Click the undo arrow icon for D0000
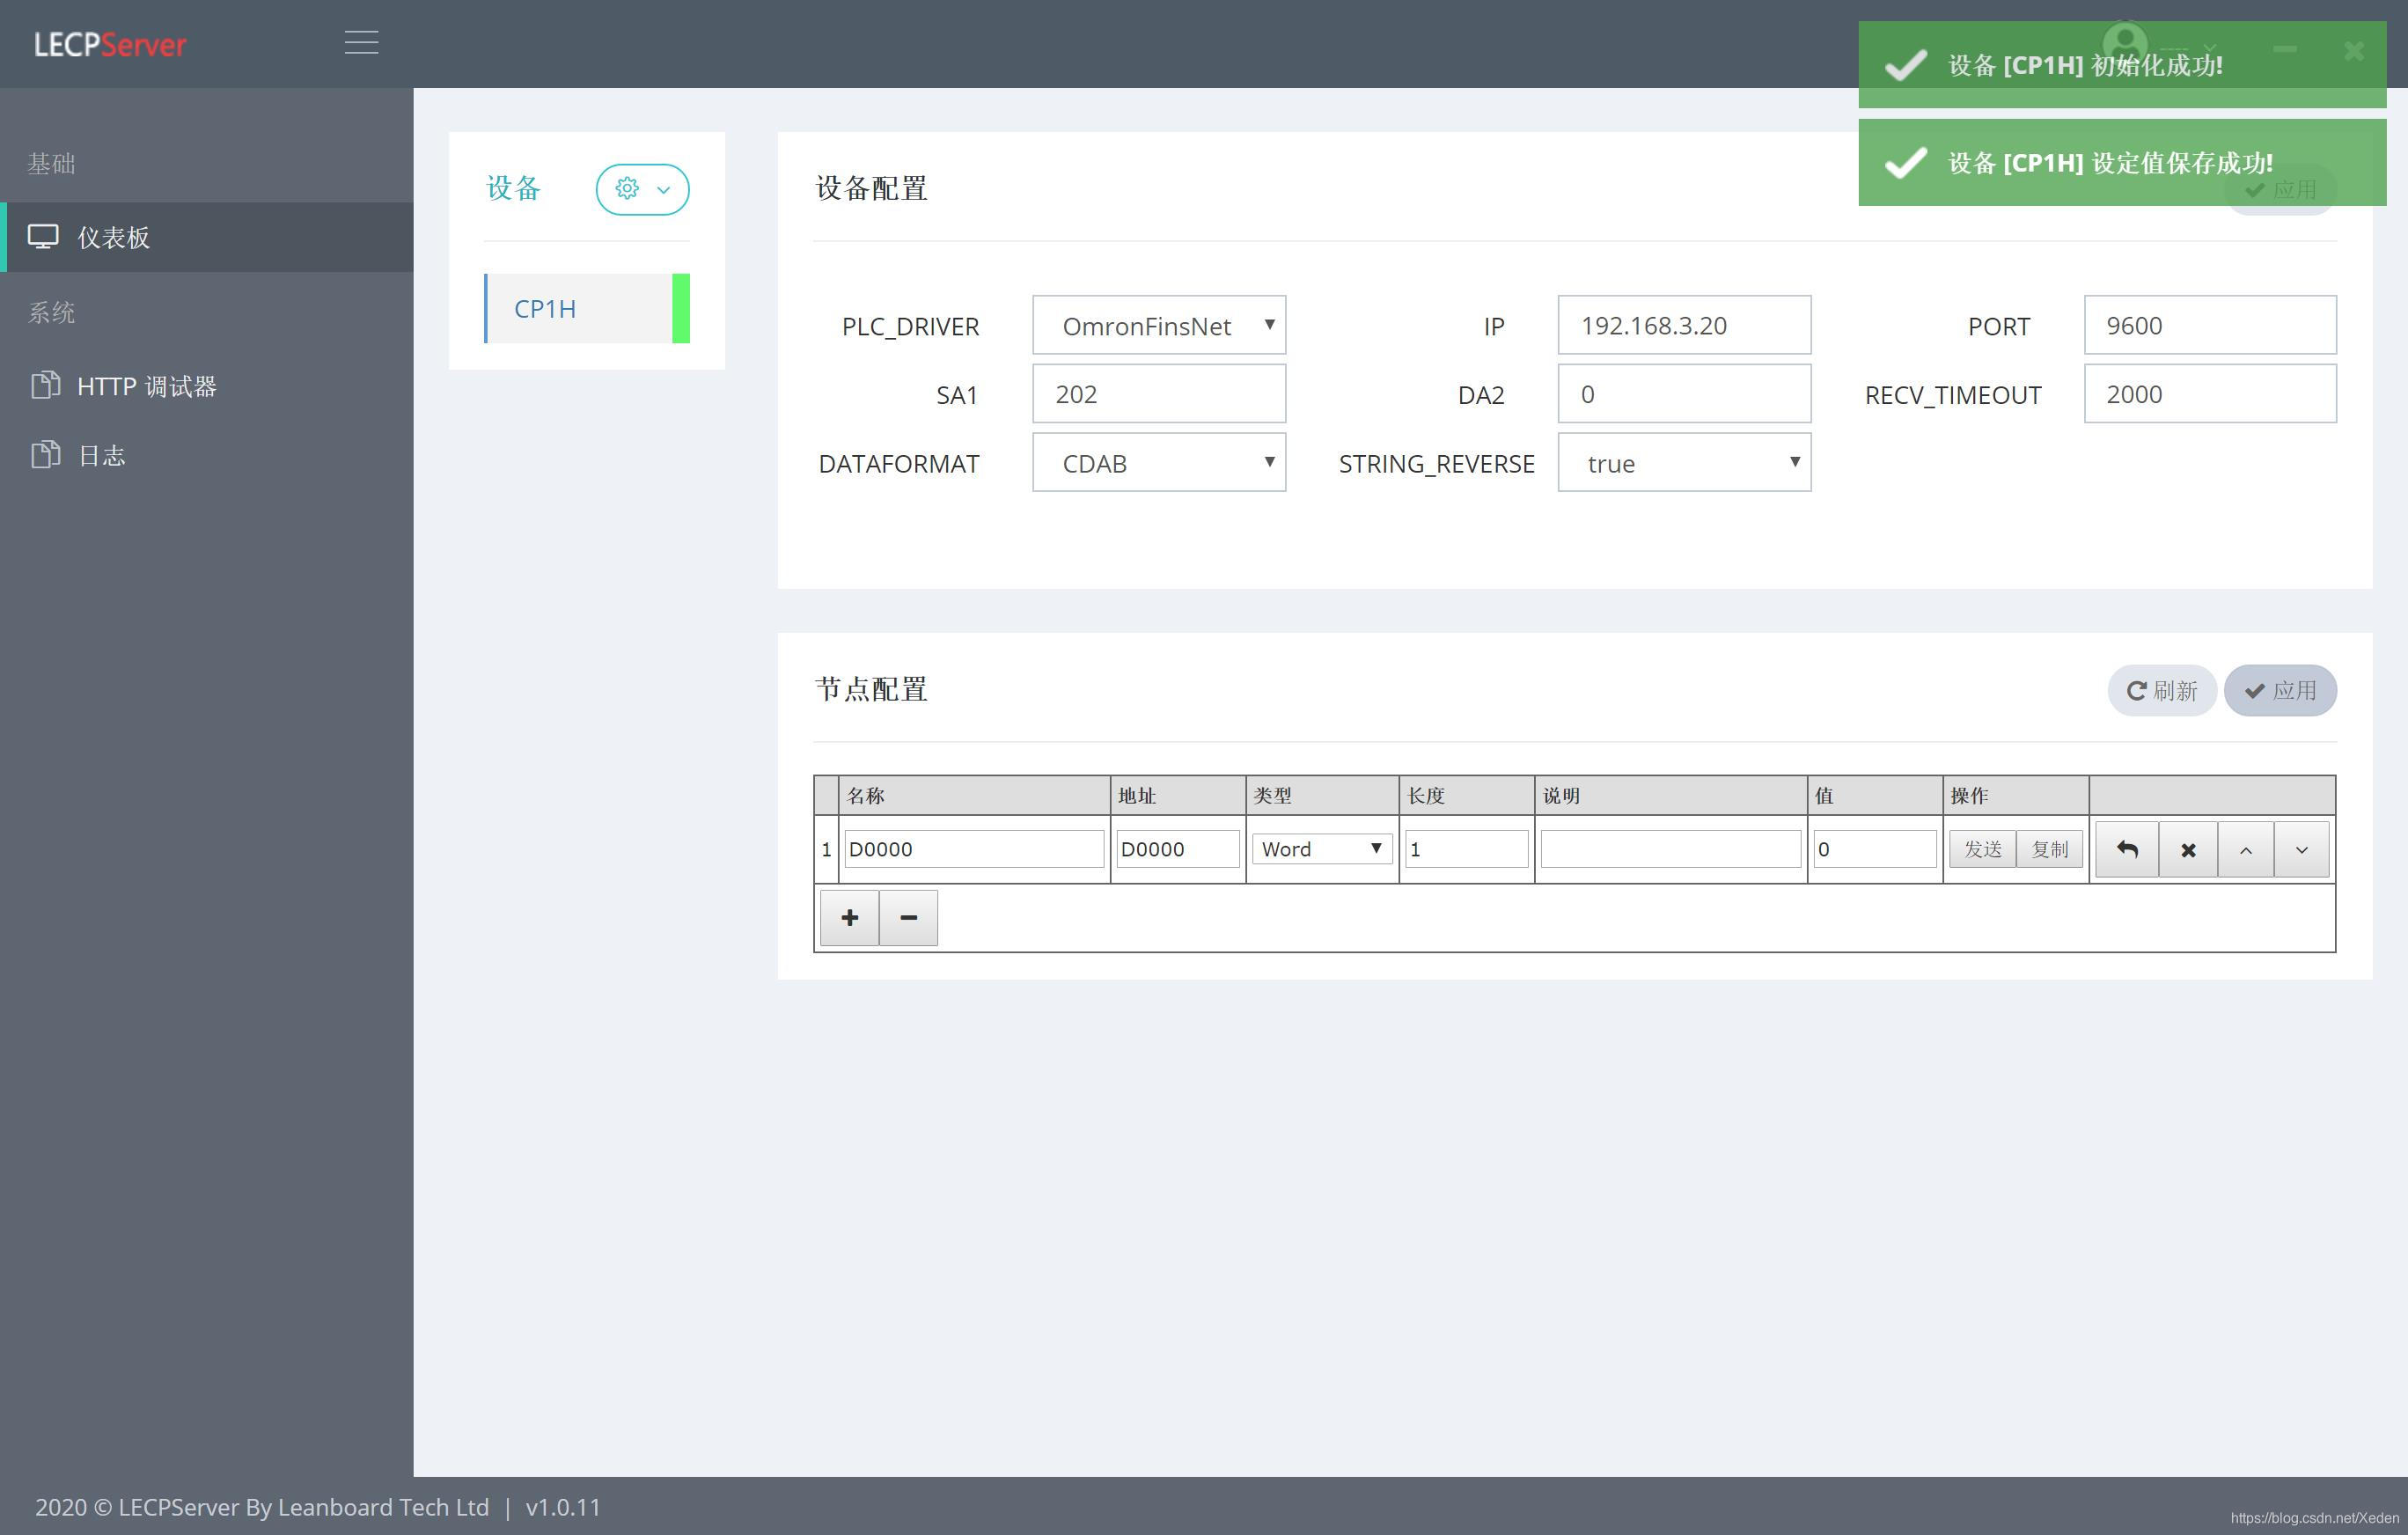Screen dimensions: 2408x1535 click(2129, 849)
